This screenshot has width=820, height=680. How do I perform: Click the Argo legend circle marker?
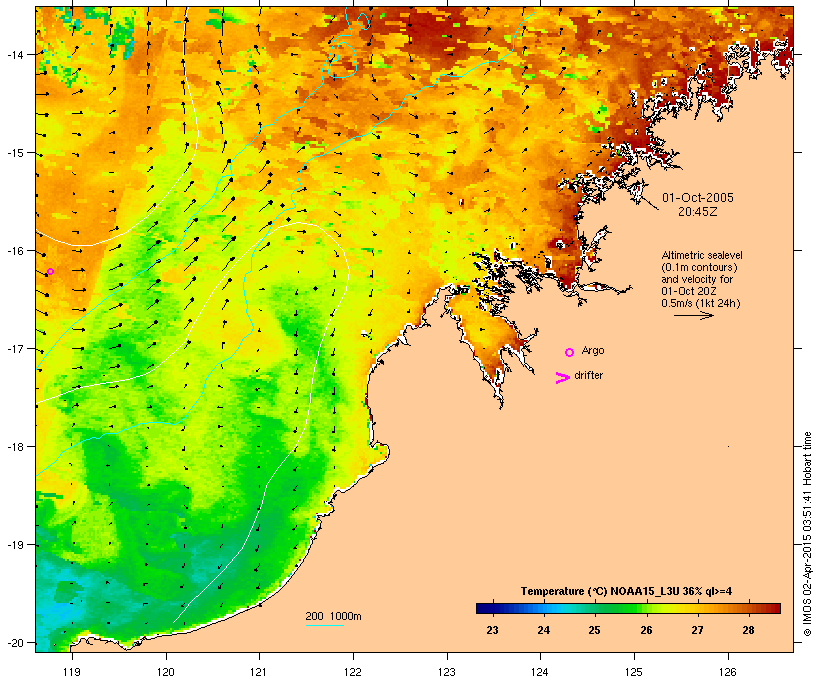(x=570, y=353)
